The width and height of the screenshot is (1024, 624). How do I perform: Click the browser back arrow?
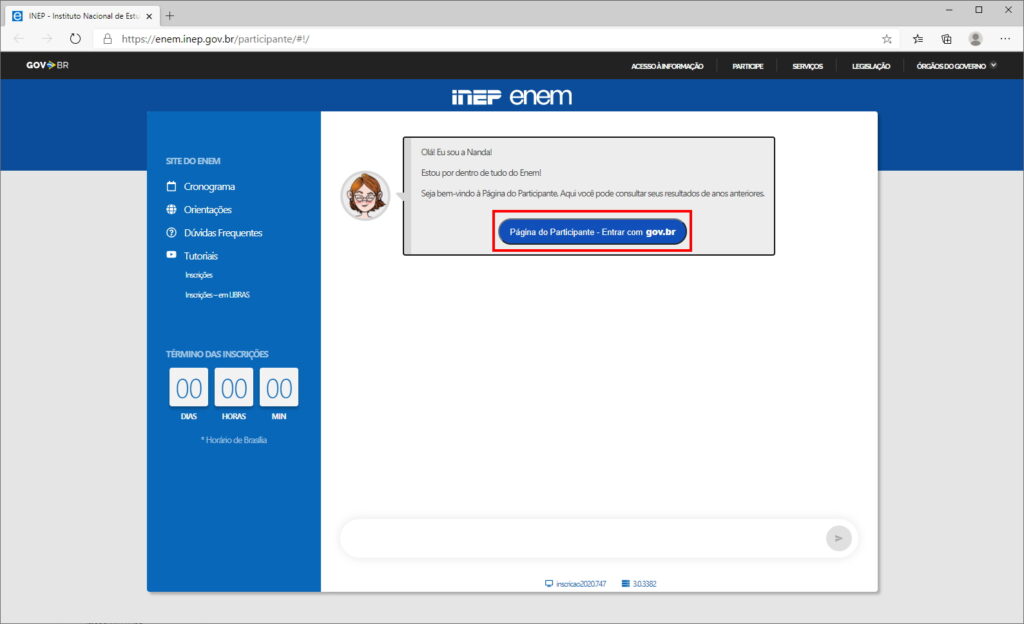[18, 39]
